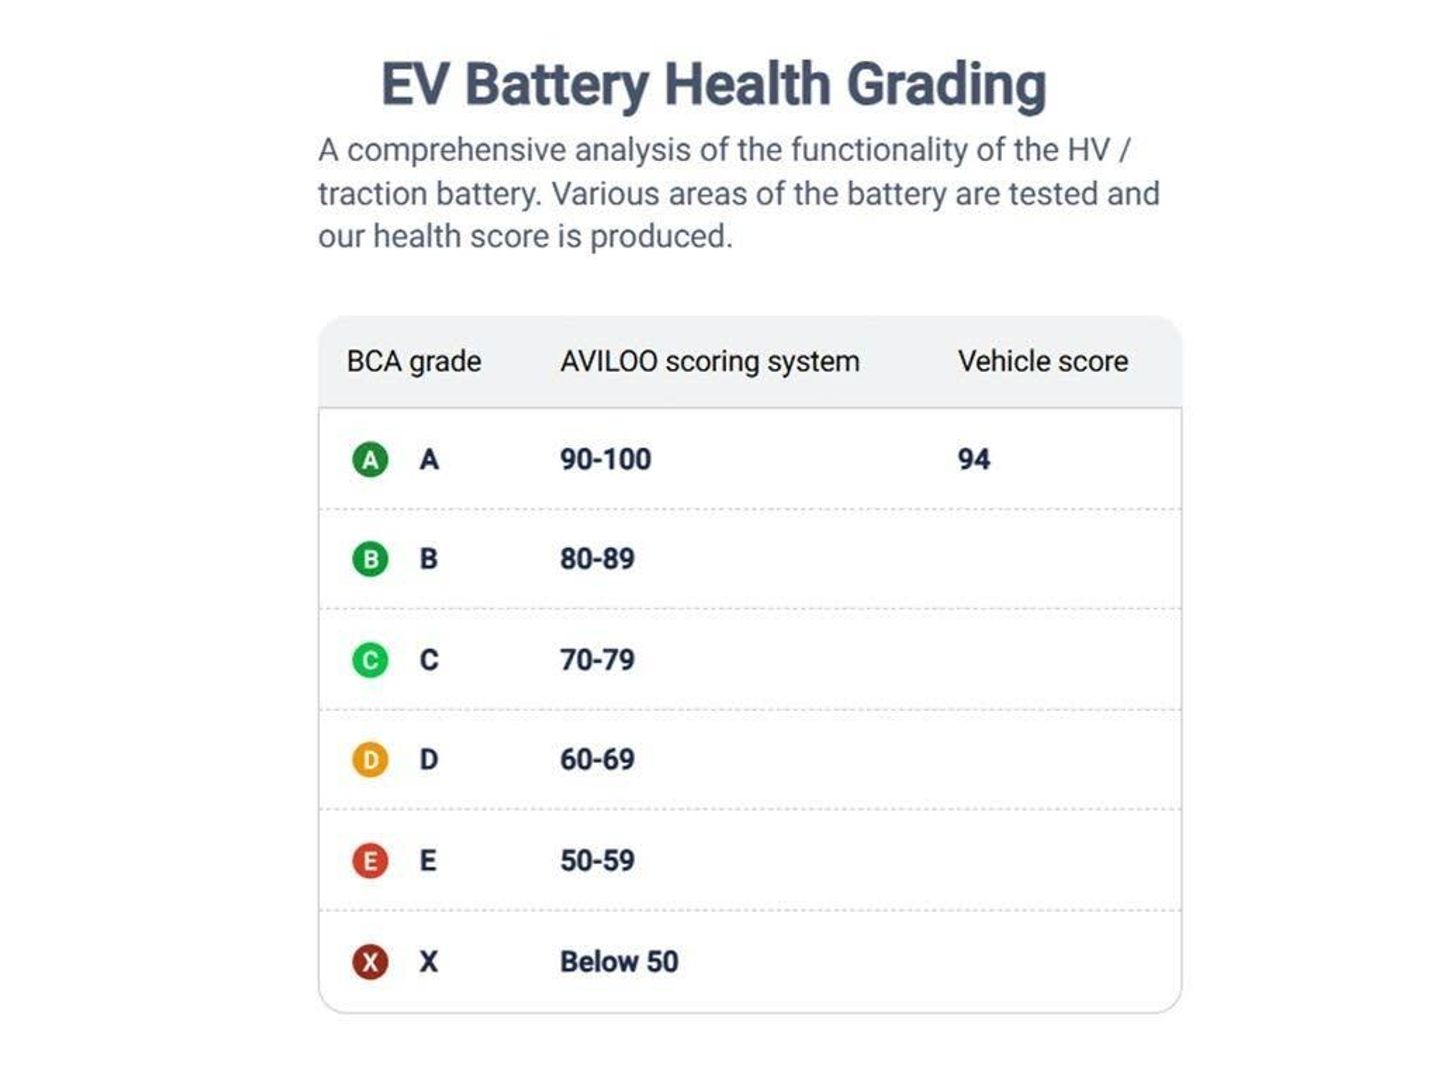
Task: Select the AVILOO scoring system column header
Action: pyautogui.click(x=710, y=361)
